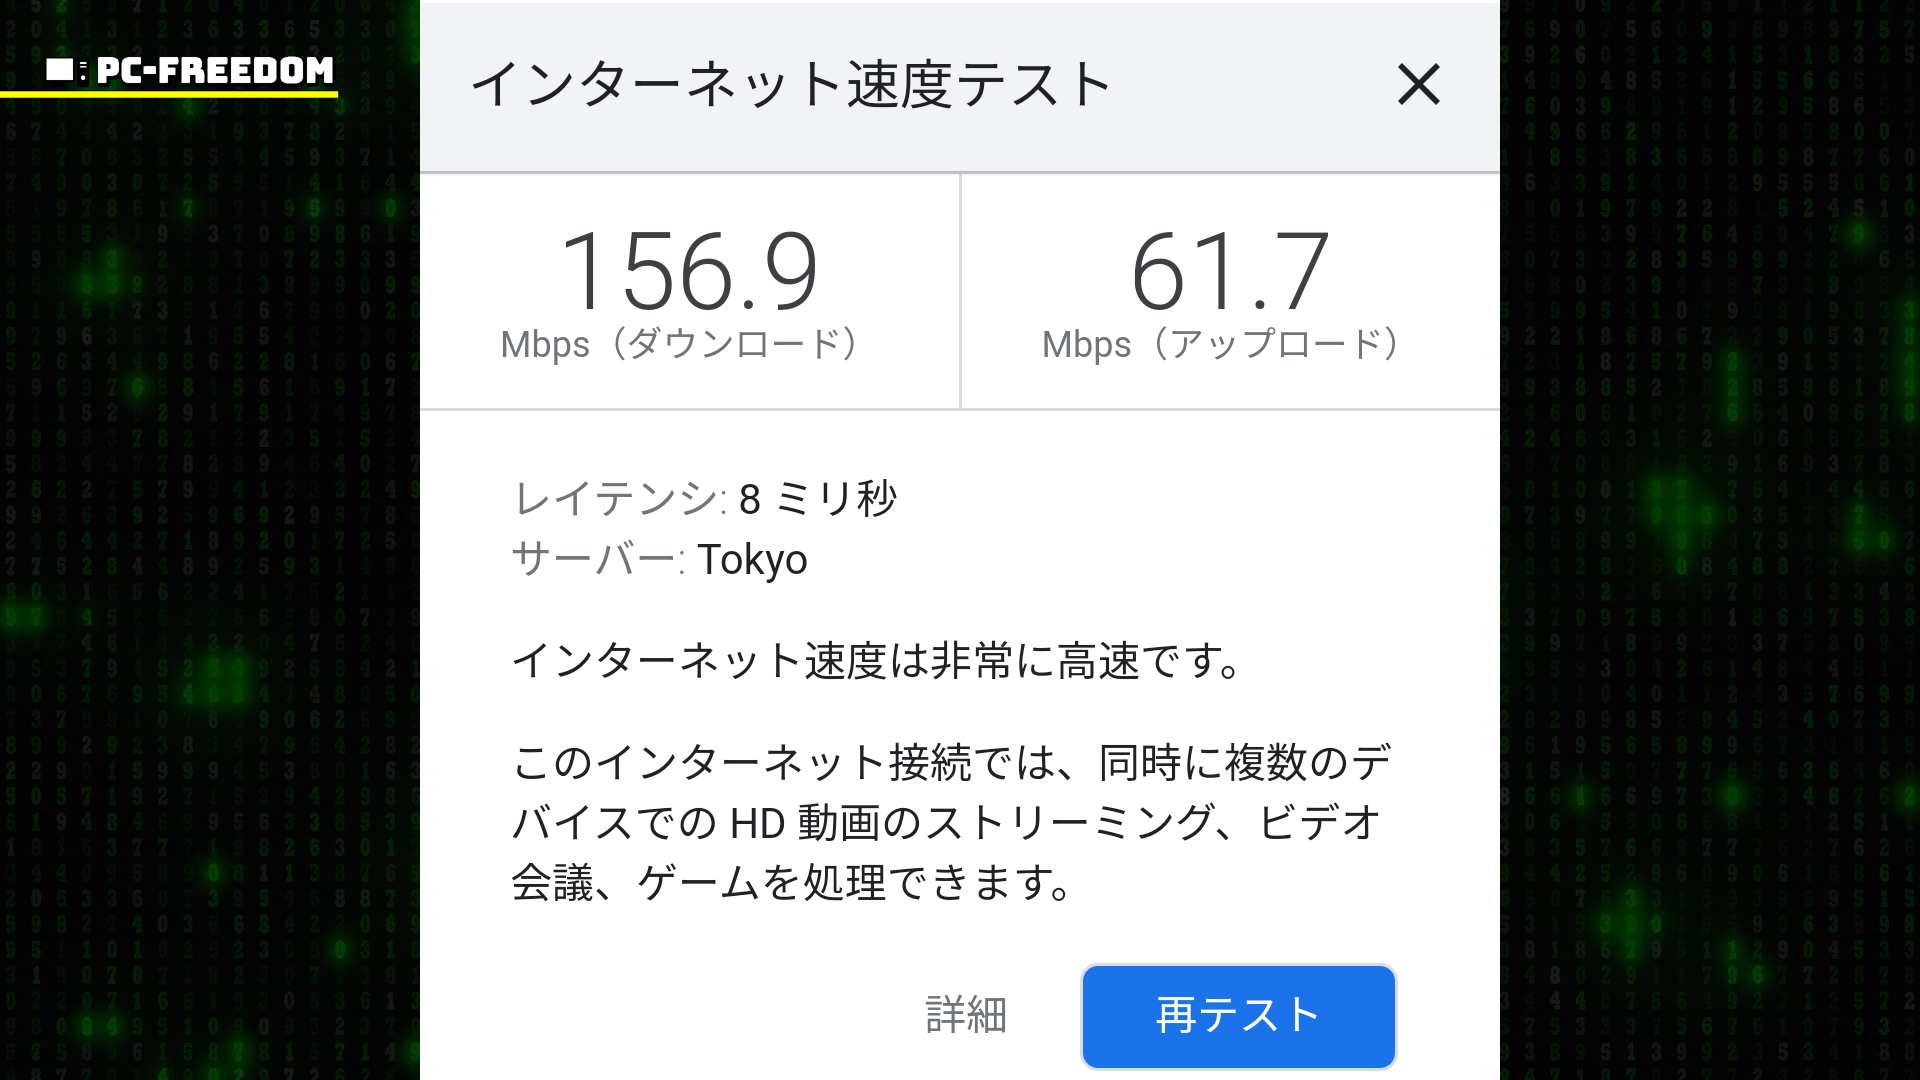The height and width of the screenshot is (1080, 1920).
Task: Click the サーバー label
Action: pos(597,559)
